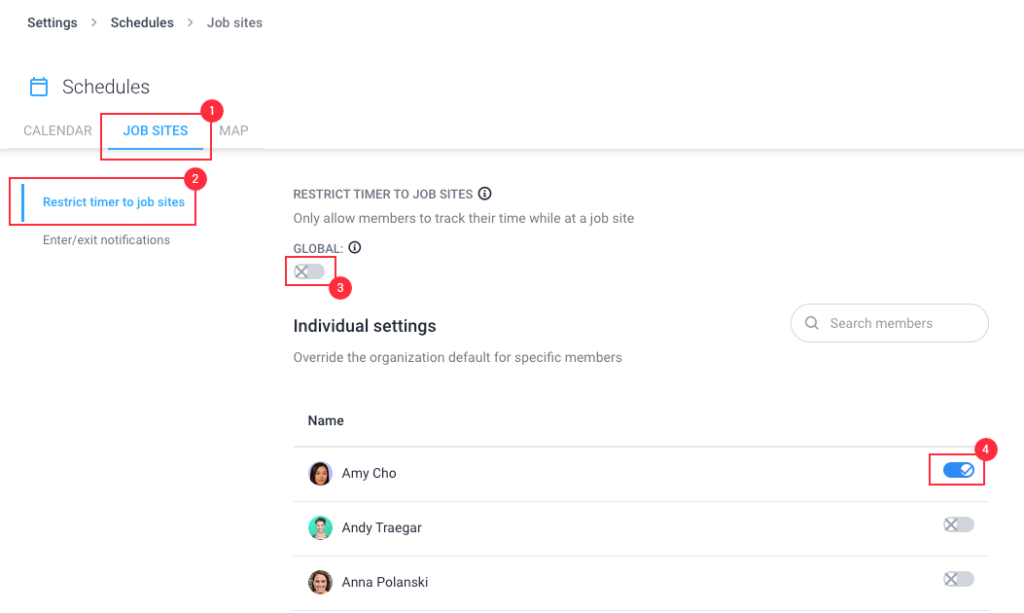This screenshot has height=613, width=1024.
Task: Click info icon next to Global label
Action: (354, 248)
